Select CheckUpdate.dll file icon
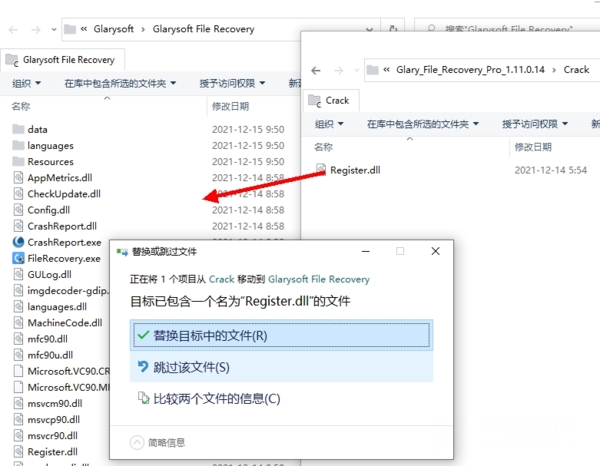This screenshot has height=466, width=600. [x=18, y=194]
